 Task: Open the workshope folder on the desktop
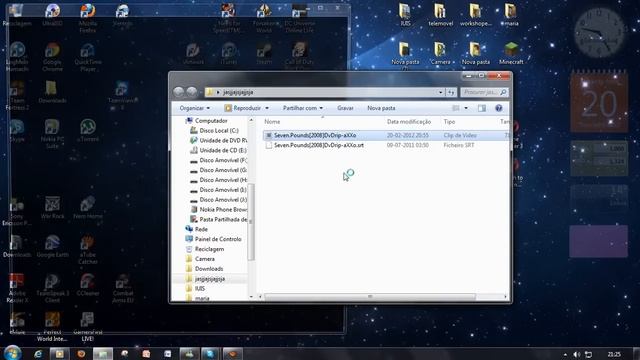pos(476,15)
